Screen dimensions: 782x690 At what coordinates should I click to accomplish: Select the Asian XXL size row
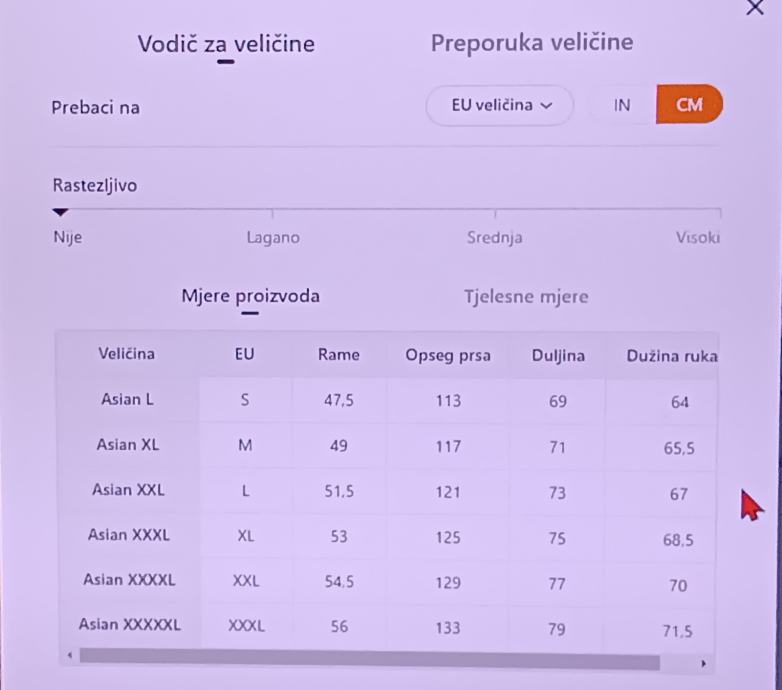pos(127,490)
